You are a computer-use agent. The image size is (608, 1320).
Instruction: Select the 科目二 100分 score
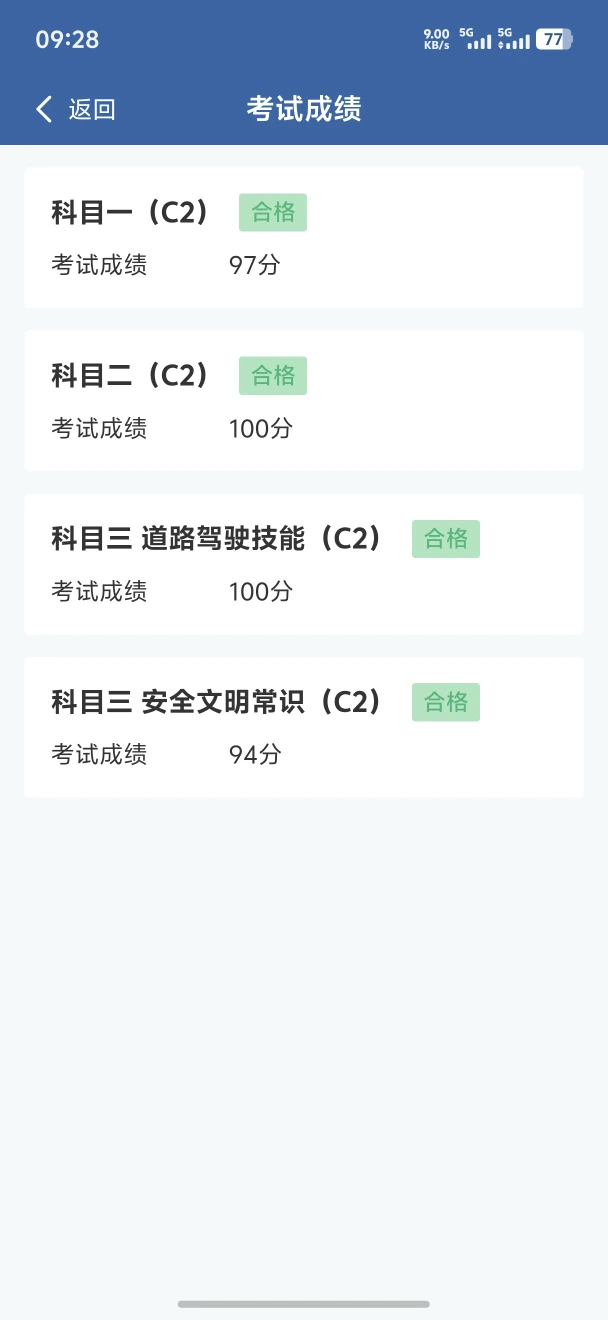coord(261,428)
